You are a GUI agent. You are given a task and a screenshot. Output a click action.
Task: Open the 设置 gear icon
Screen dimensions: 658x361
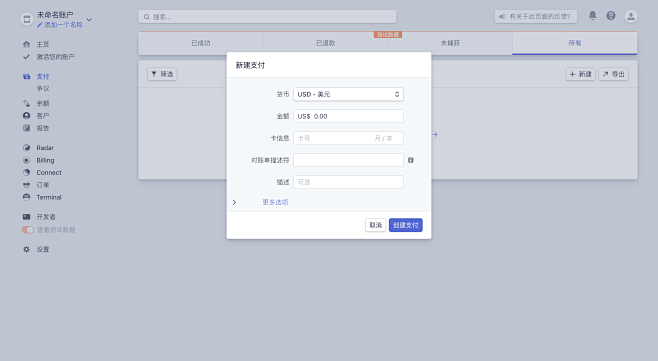[x=26, y=249]
